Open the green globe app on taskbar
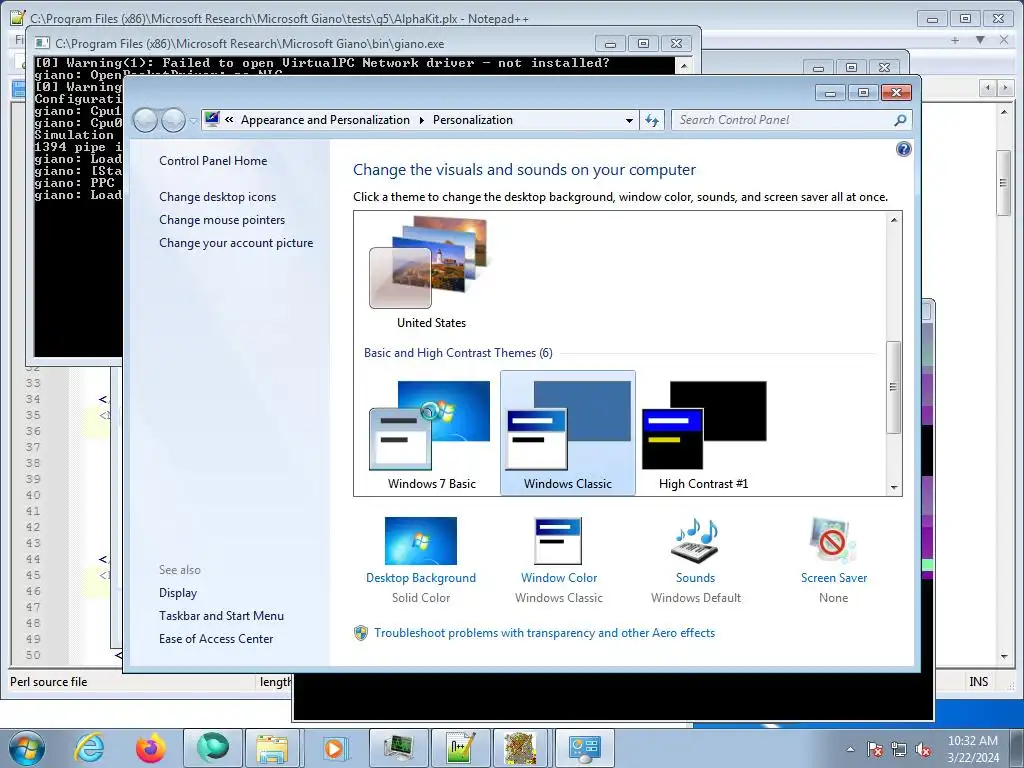Screen dimensions: 1024x768 click(213, 748)
